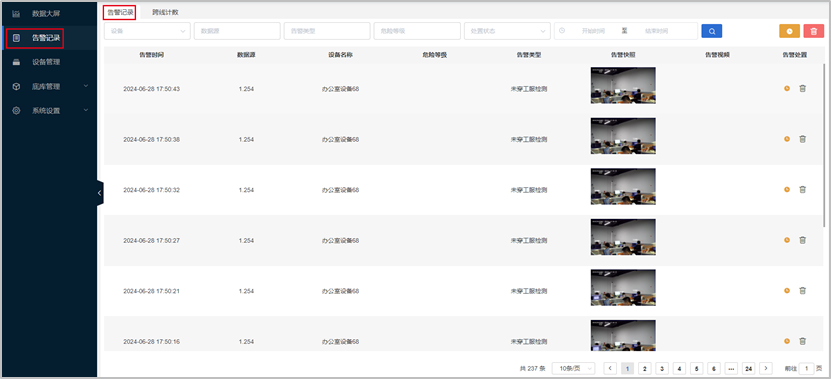Go to page 3

662,368
